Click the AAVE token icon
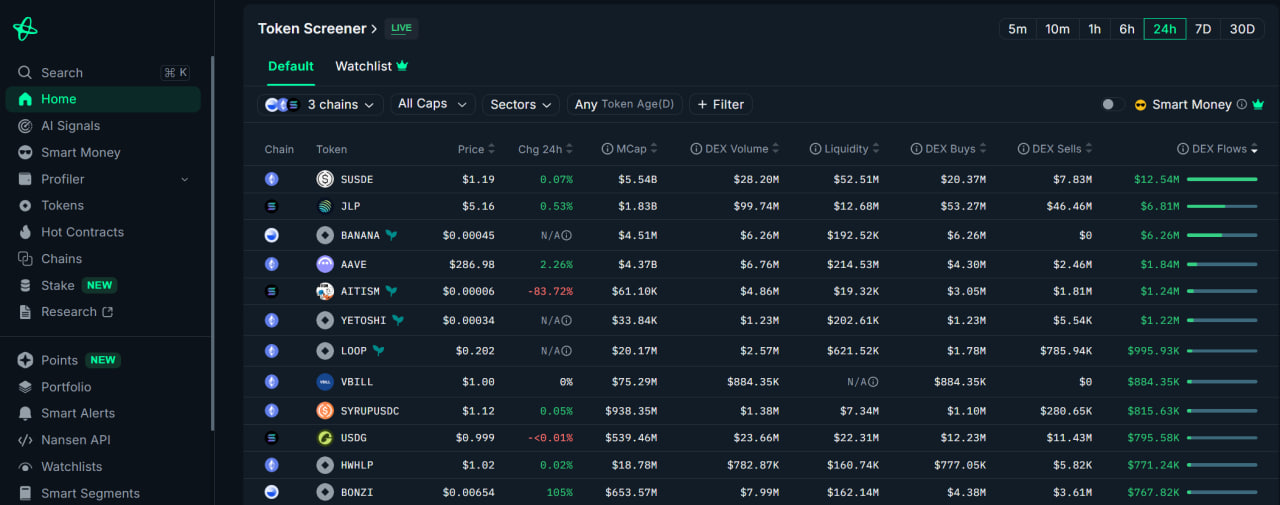 (325, 264)
